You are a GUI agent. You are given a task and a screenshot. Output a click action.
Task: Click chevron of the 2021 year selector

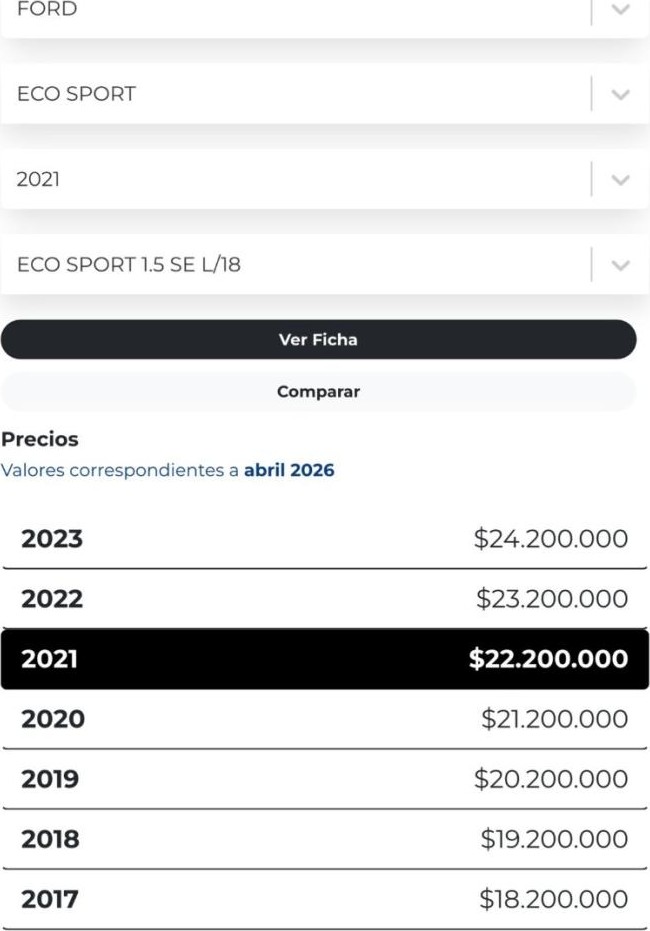coord(620,180)
